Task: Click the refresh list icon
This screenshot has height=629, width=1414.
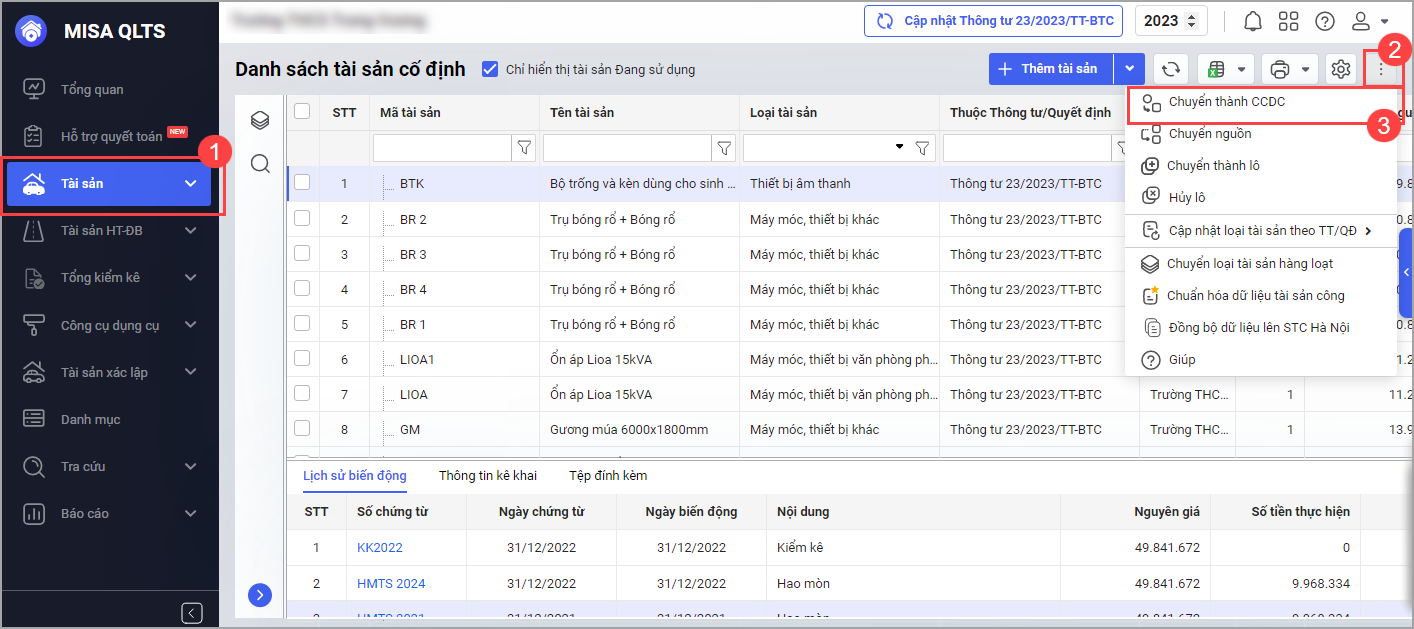Action: [x=1171, y=69]
